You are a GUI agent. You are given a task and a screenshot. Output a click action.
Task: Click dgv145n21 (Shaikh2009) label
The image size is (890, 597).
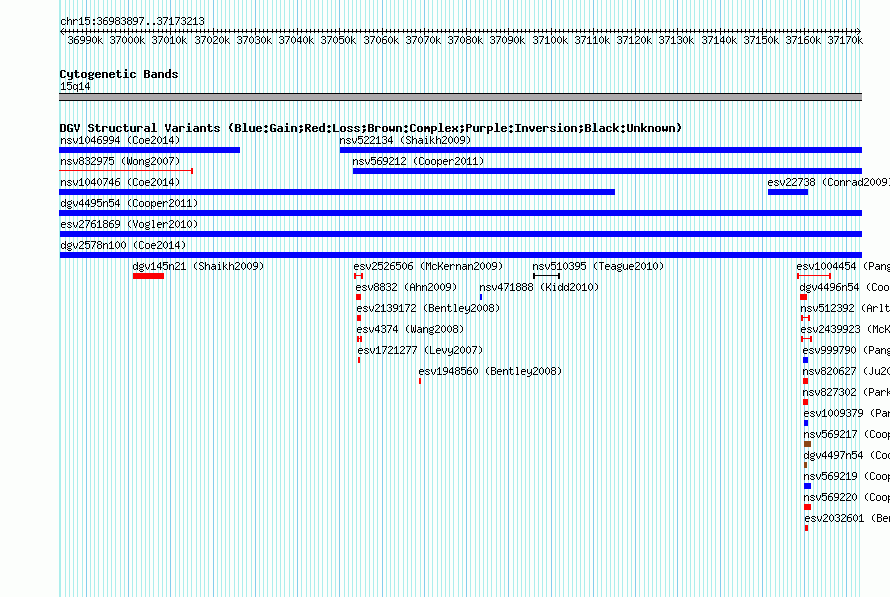pyautogui.click(x=198, y=266)
